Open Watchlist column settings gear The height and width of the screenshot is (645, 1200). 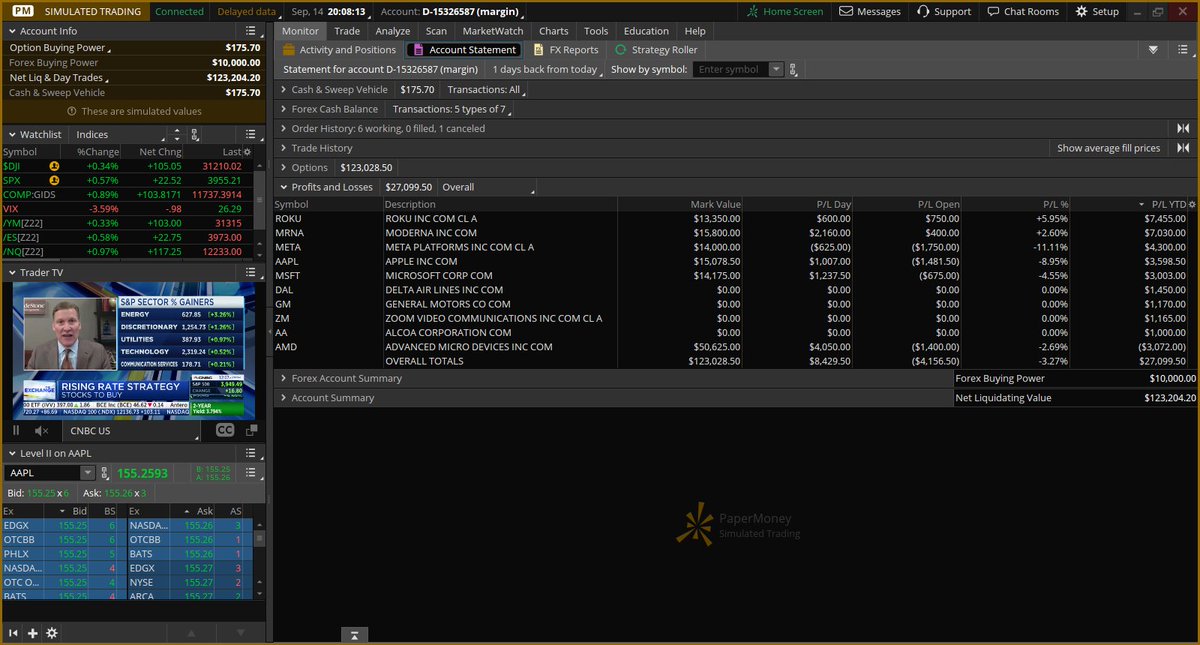point(248,152)
